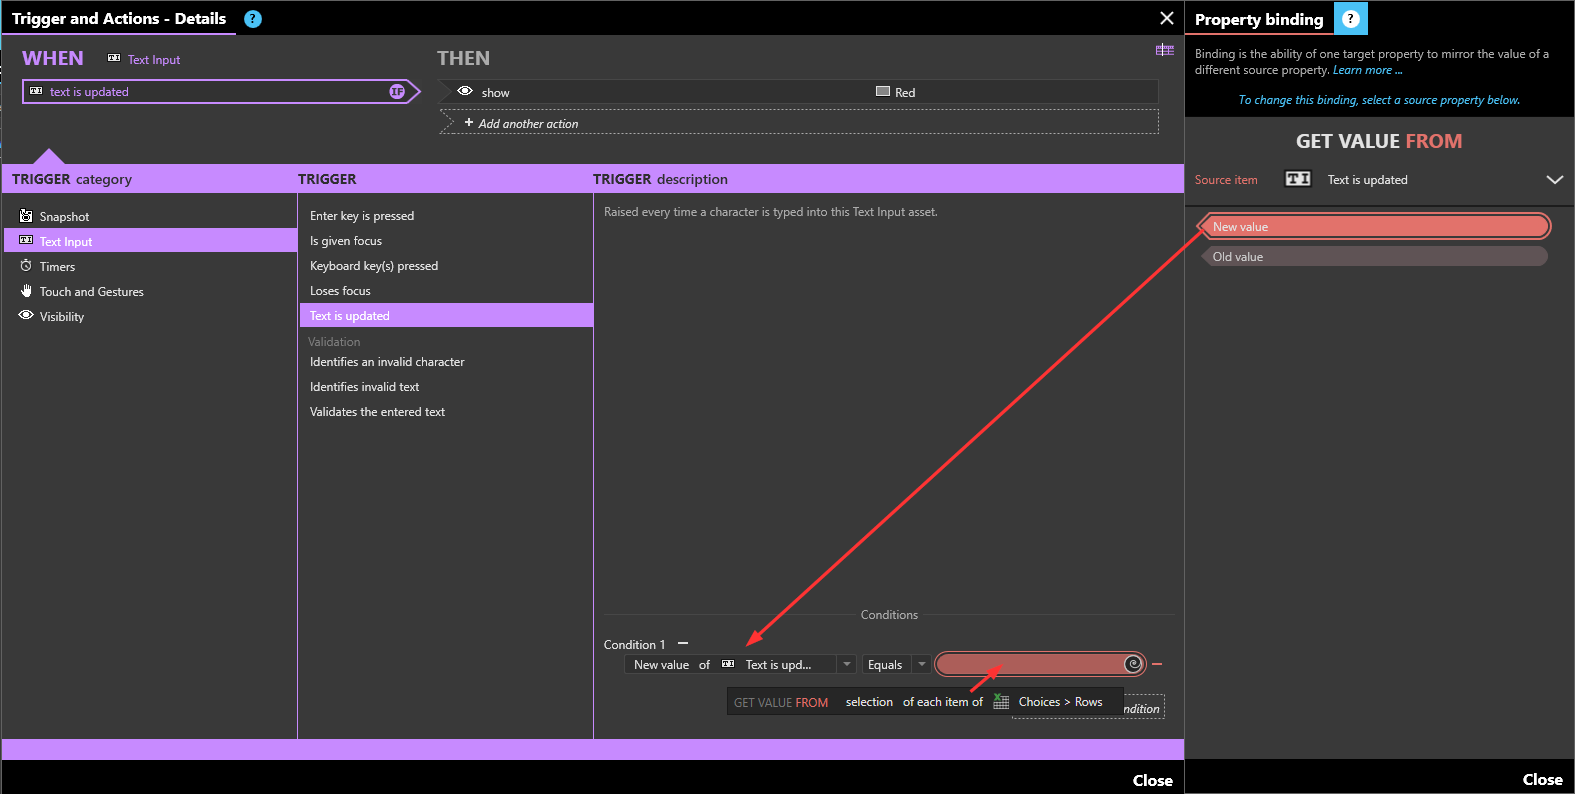Open the 'Learn more' link
The image size is (1575, 794).
click(x=1366, y=70)
